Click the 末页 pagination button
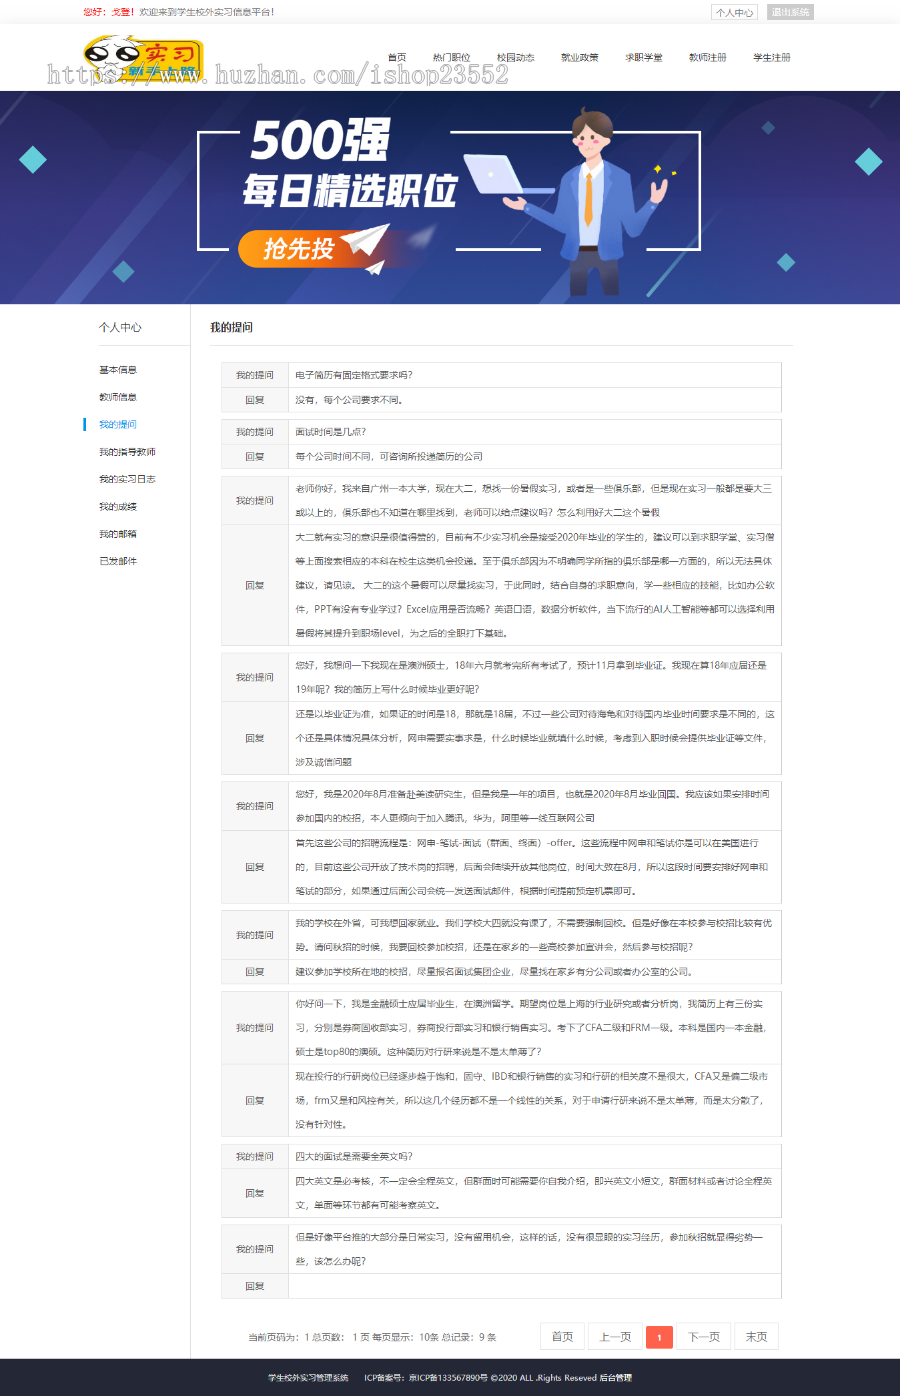This screenshot has height=1396, width=900. click(x=756, y=1337)
